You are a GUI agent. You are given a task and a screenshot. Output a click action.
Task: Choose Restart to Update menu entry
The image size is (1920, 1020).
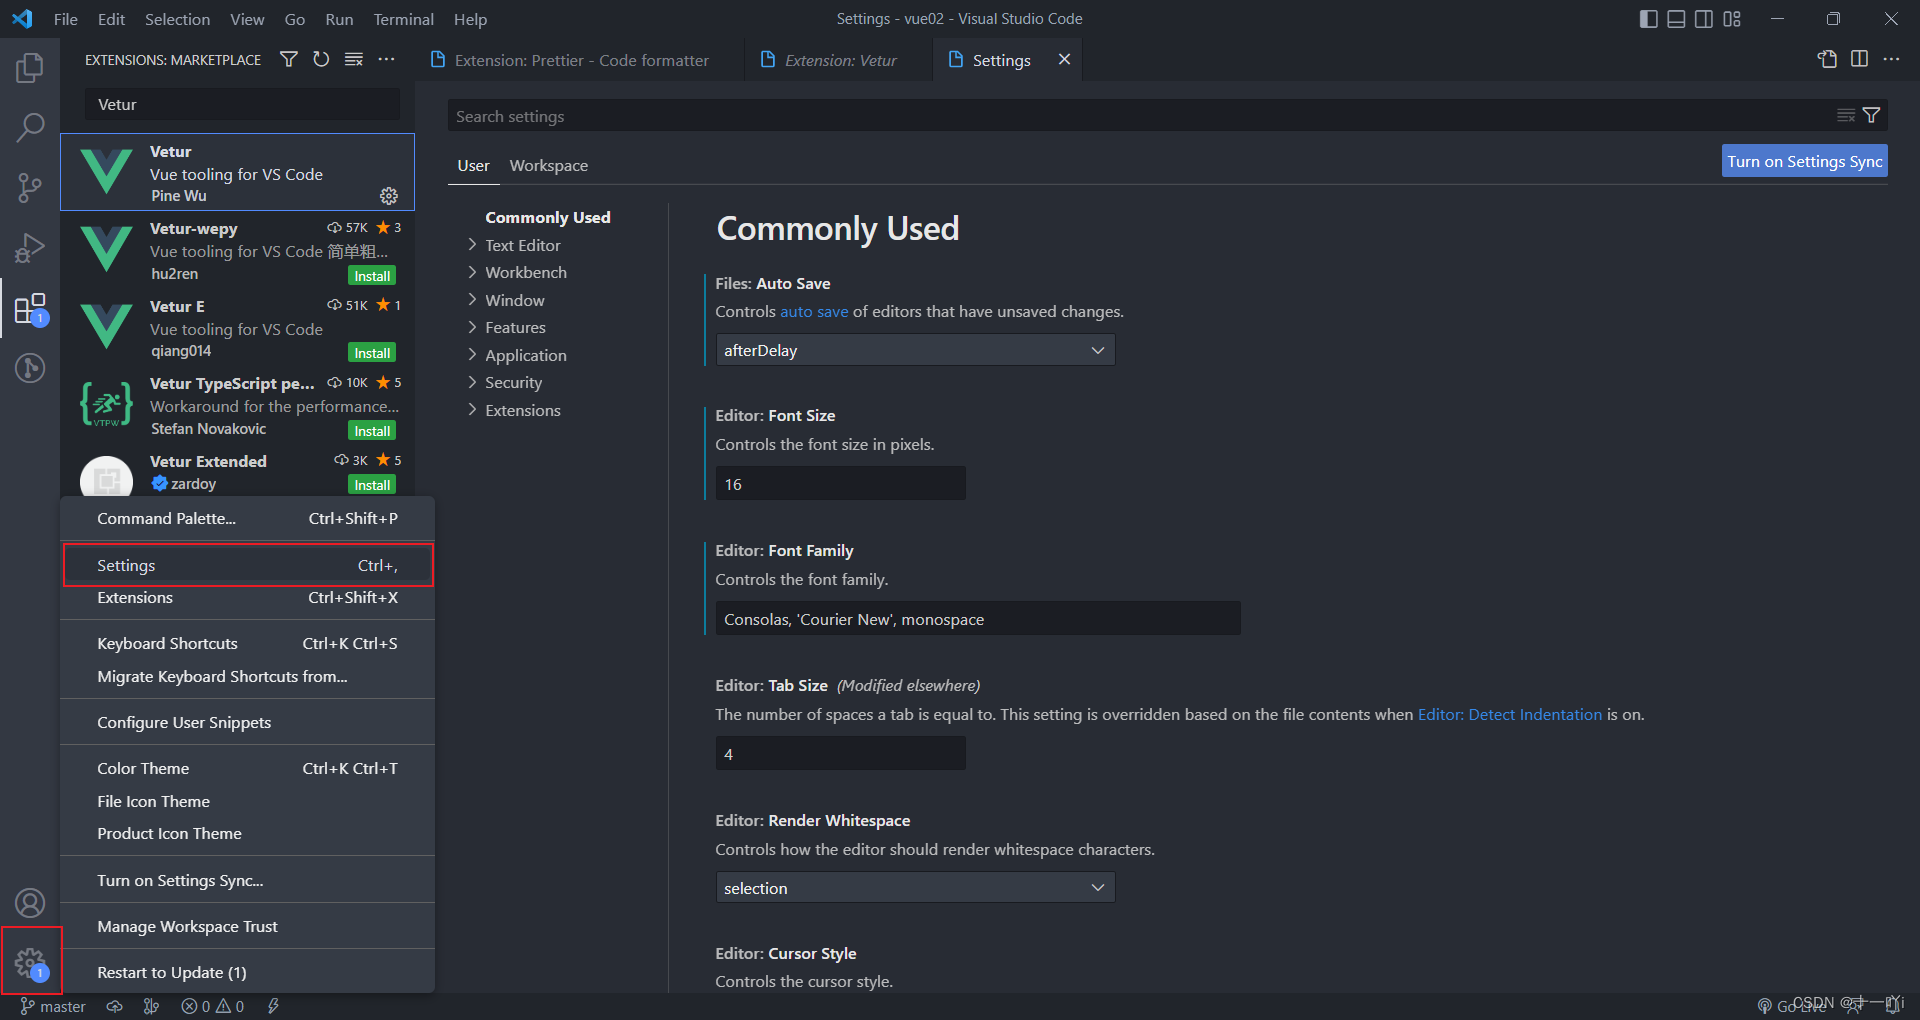[248, 972]
